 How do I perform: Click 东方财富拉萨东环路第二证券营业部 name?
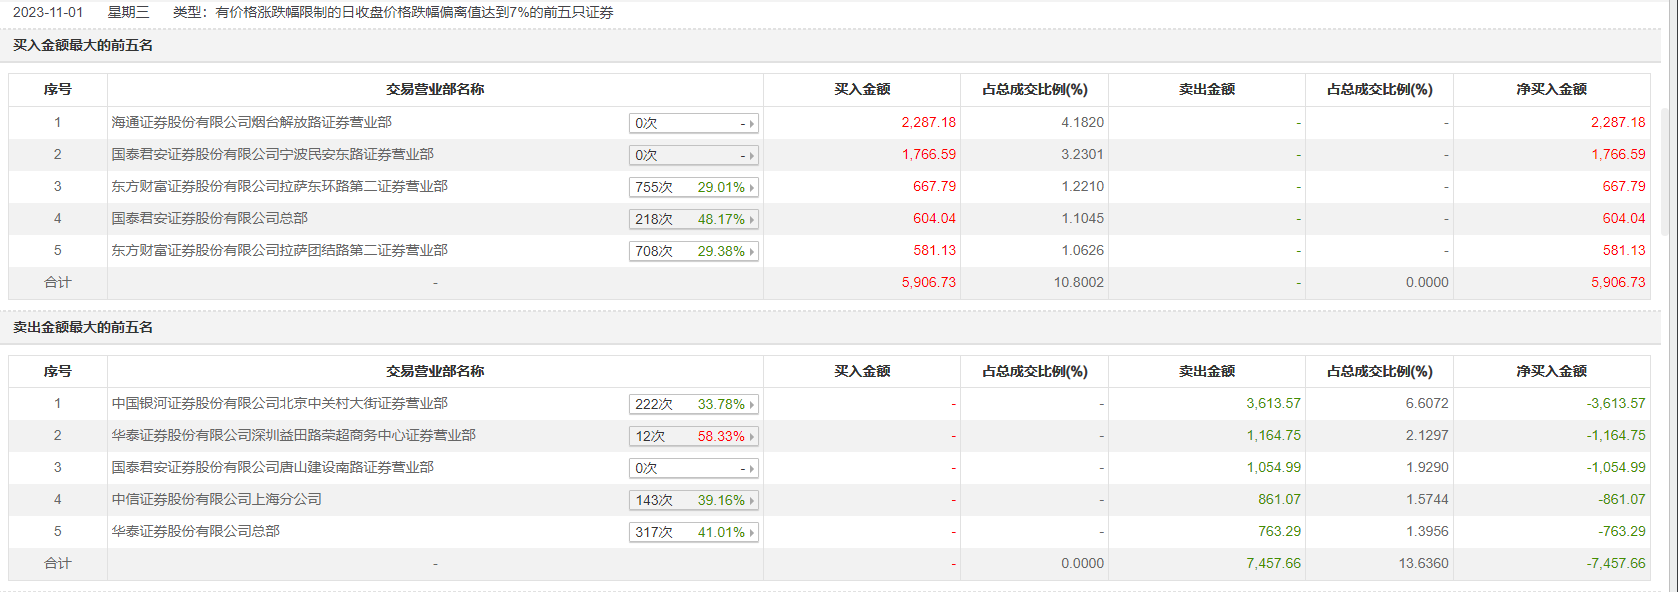click(279, 186)
